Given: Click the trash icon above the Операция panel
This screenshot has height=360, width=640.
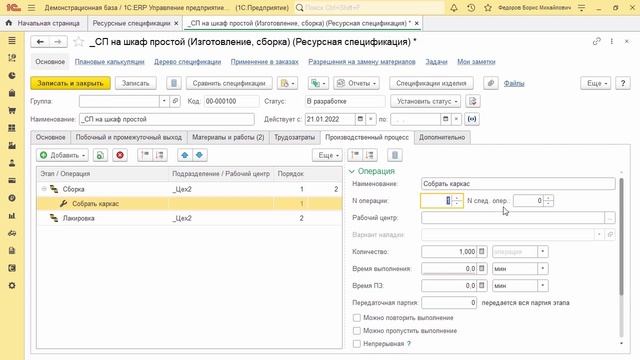Looking at the screenshot, I should click(395, 155).
